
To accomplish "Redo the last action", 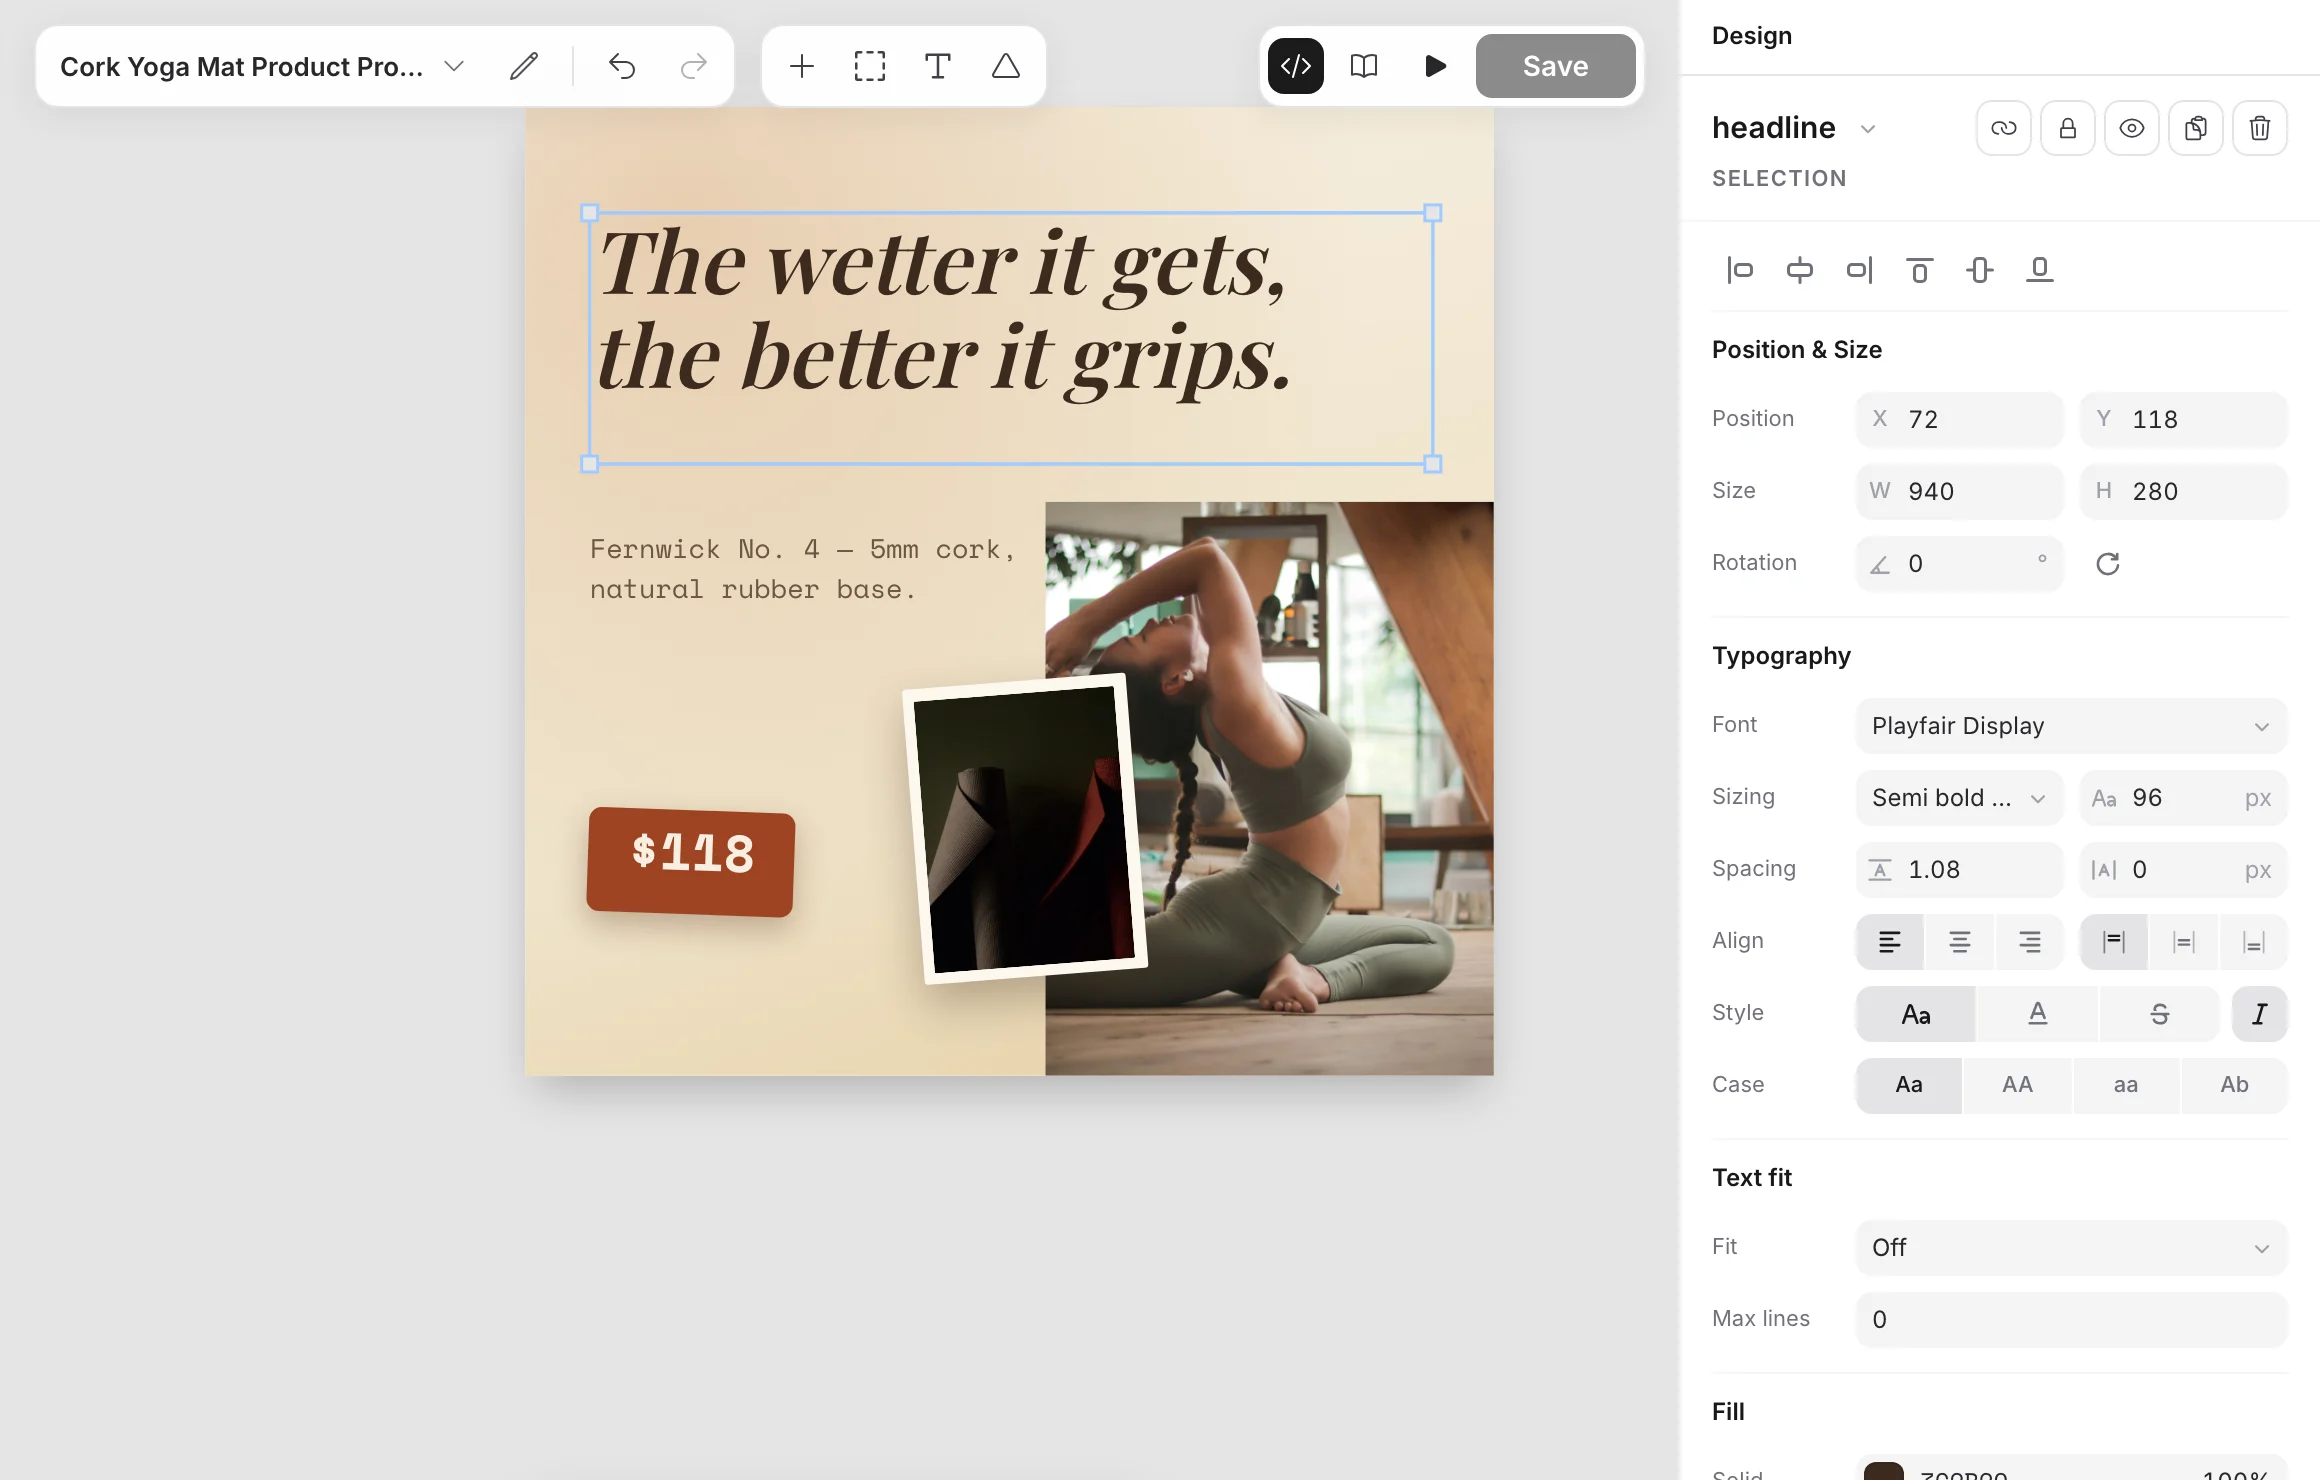I will pos(693,66).
